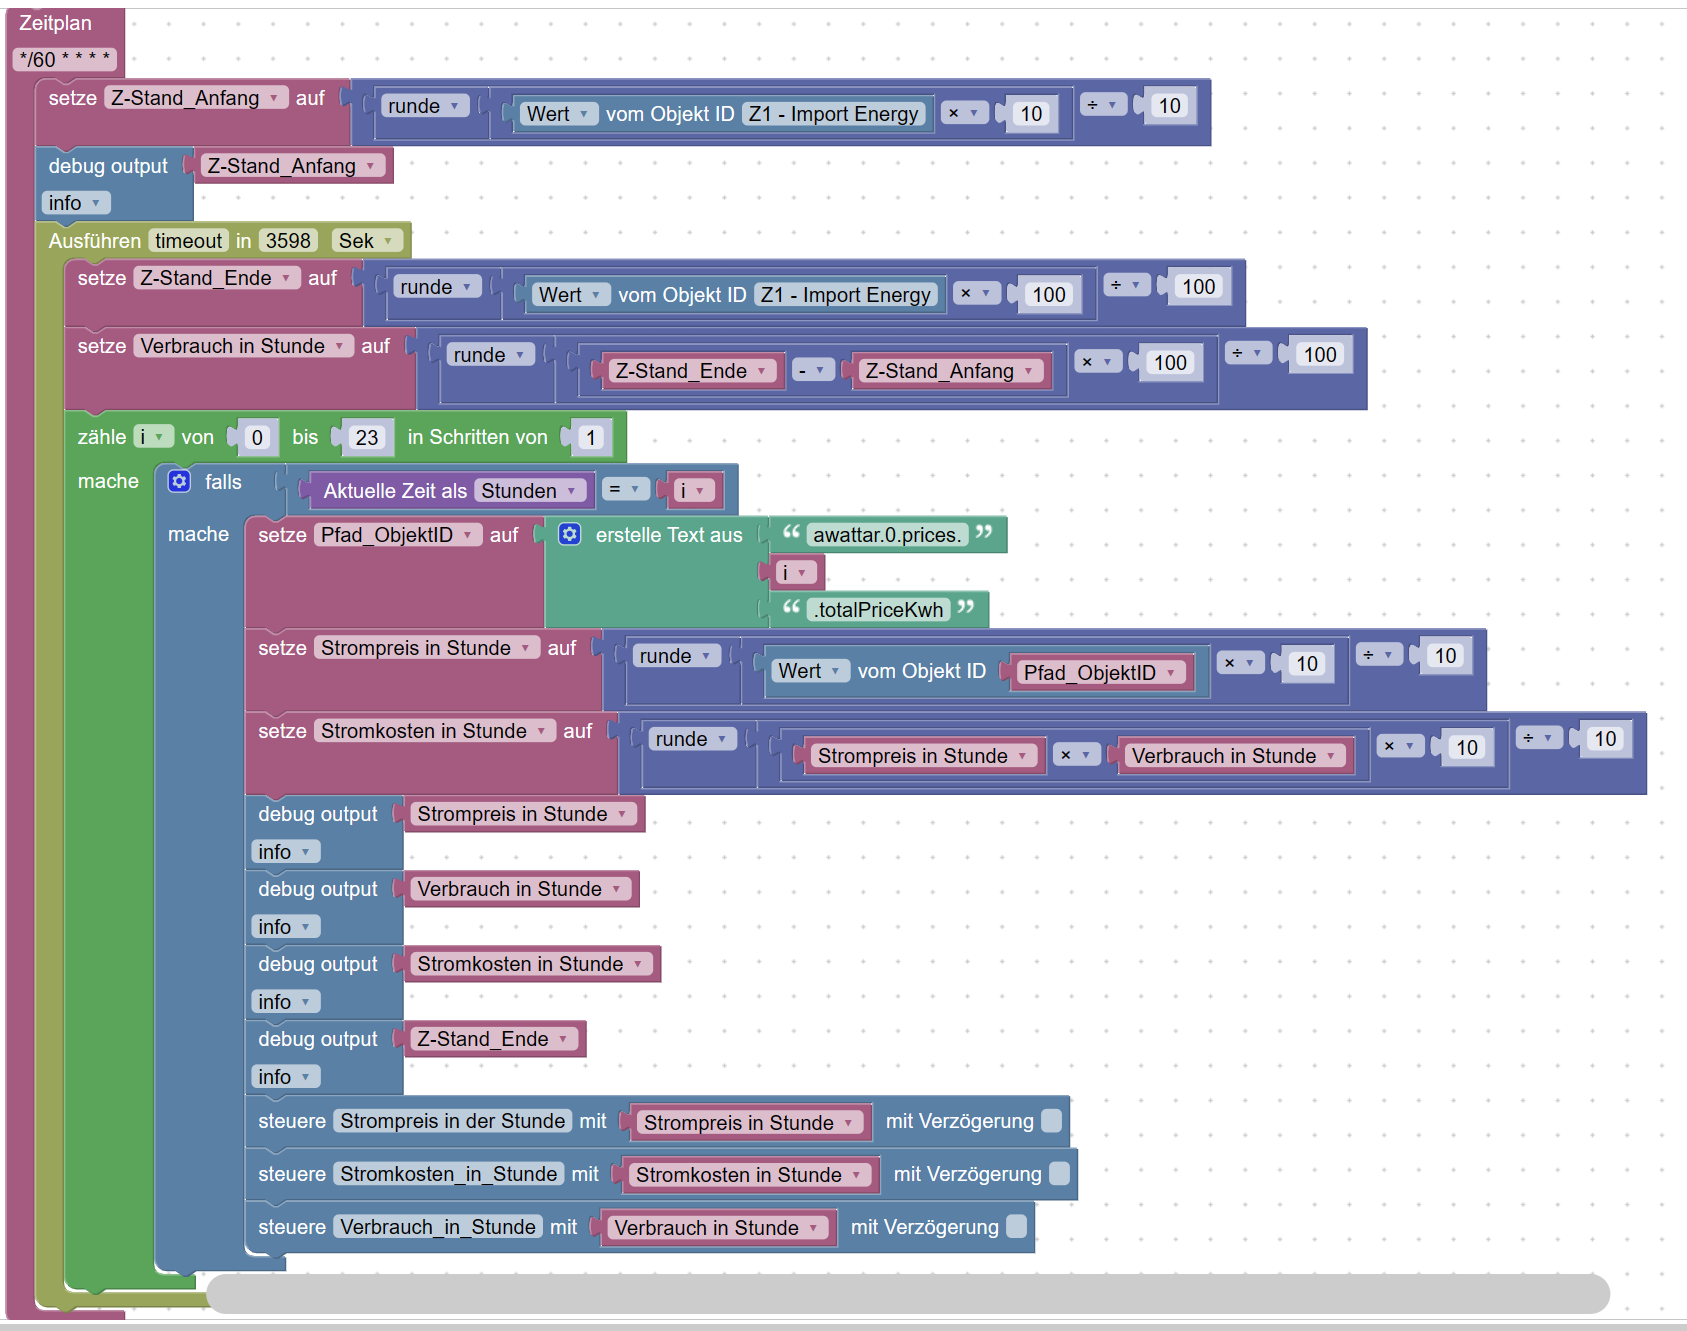1687x1331 pixels.
Task: Select object ID Z1 - Import Energy in Z-Stand_Anfang
Action: point(833,114)
